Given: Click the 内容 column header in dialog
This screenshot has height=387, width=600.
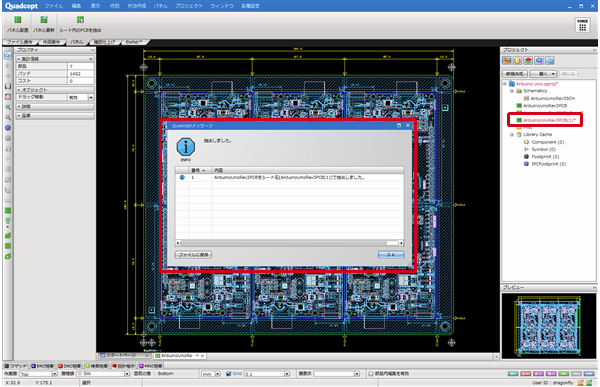Looking at the screenshot, I should coord(308,170).
